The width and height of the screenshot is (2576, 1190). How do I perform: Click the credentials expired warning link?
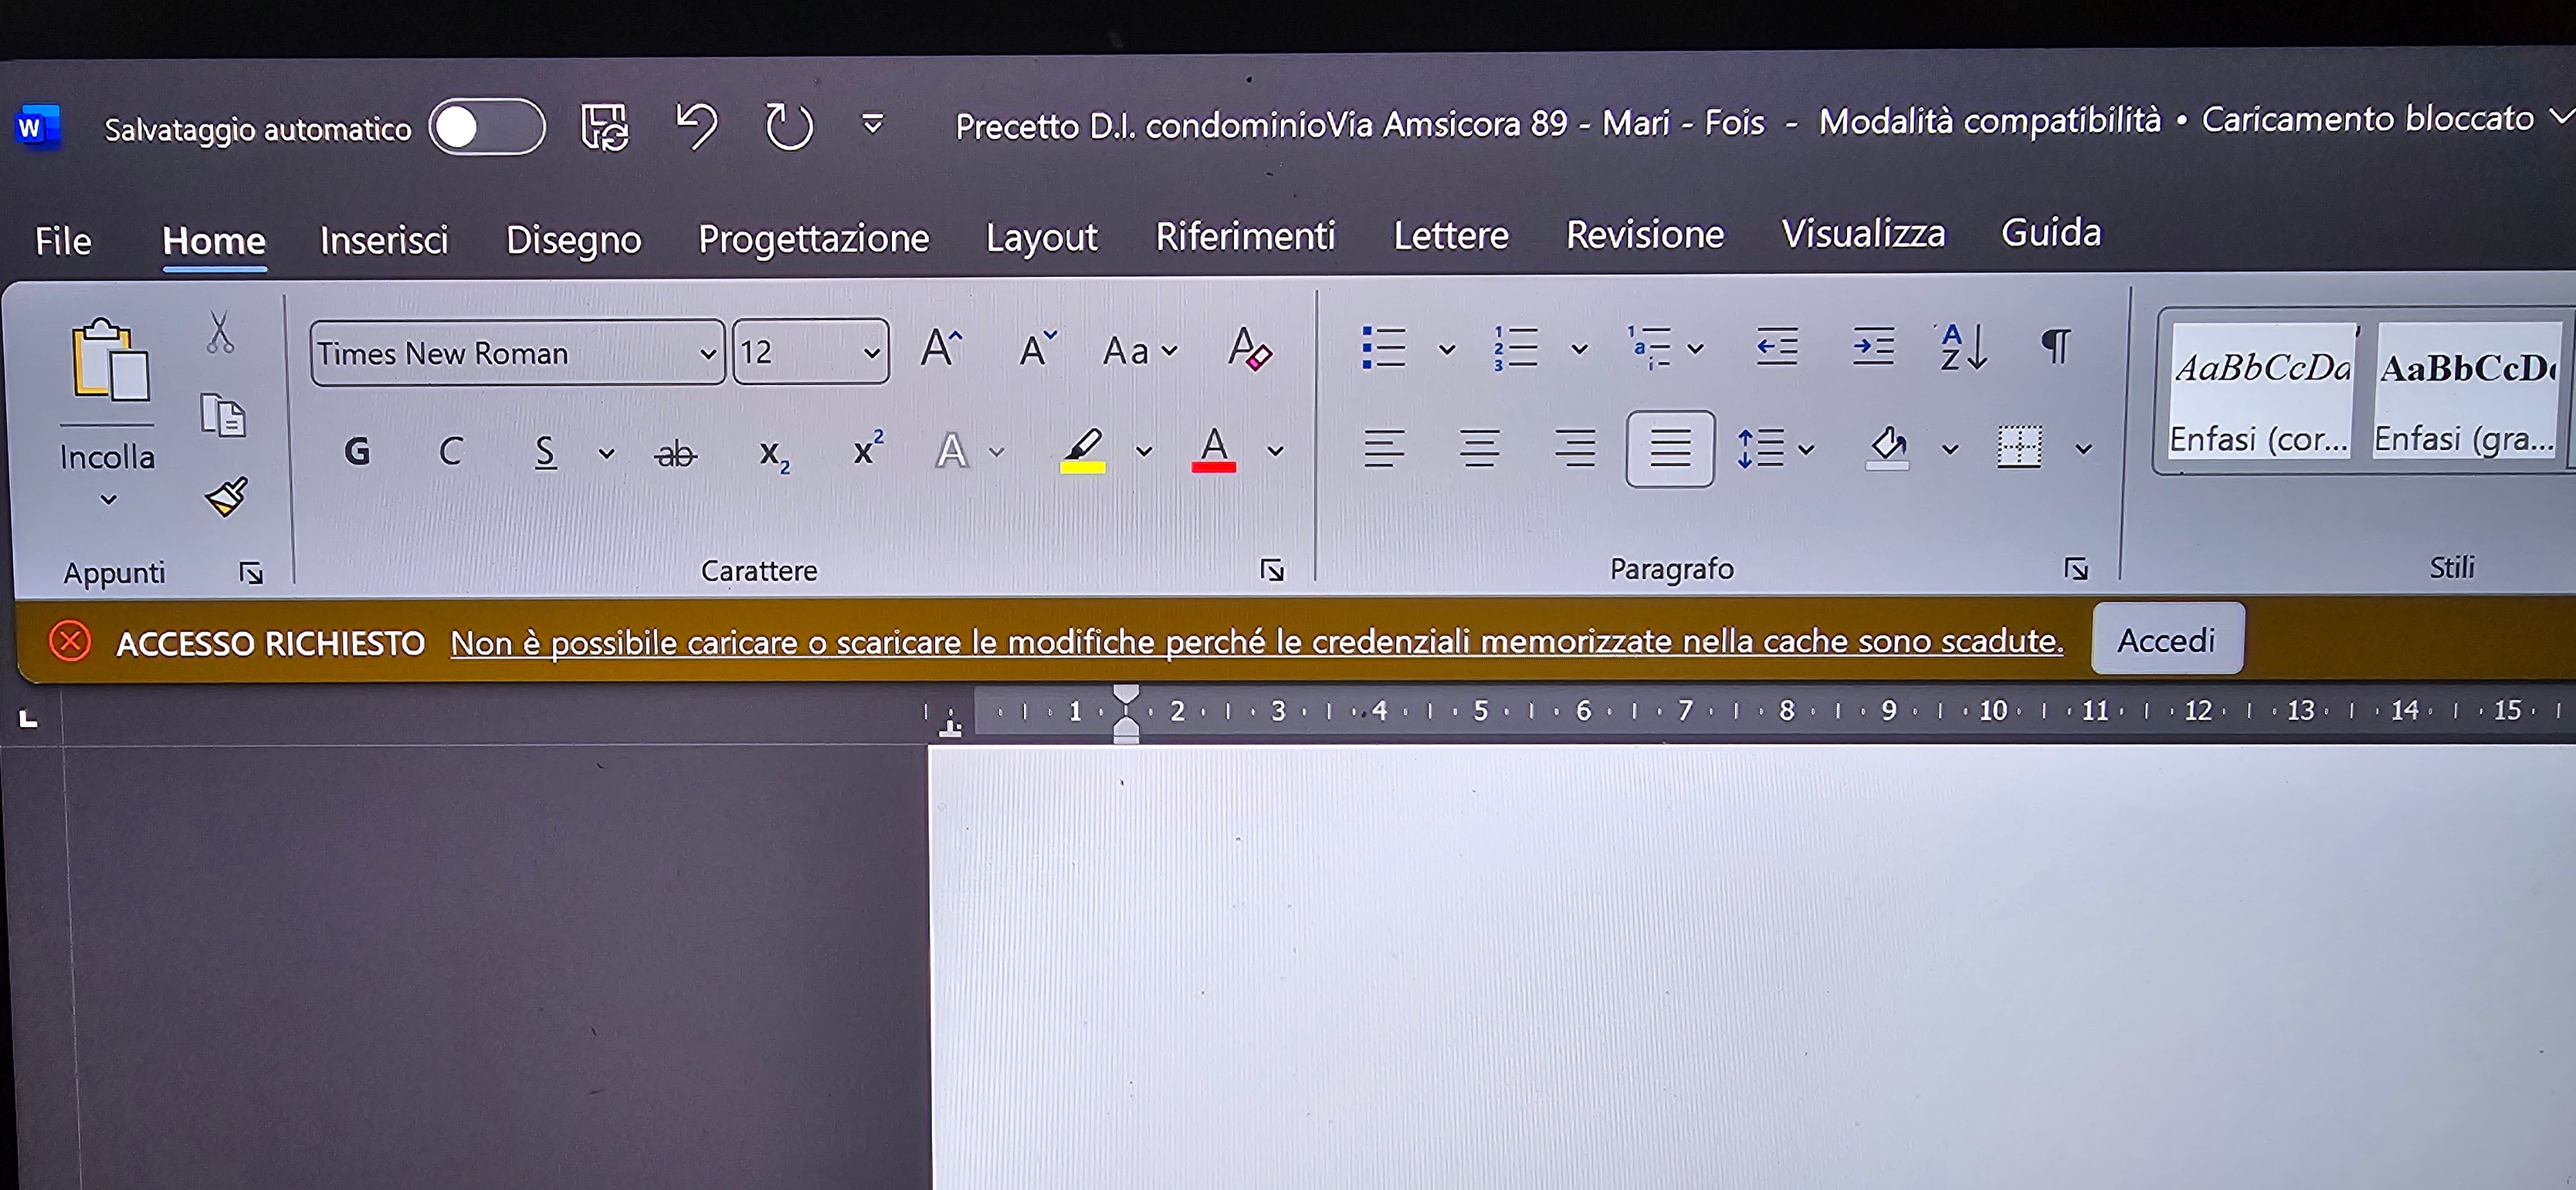(x=1257, y=641)
